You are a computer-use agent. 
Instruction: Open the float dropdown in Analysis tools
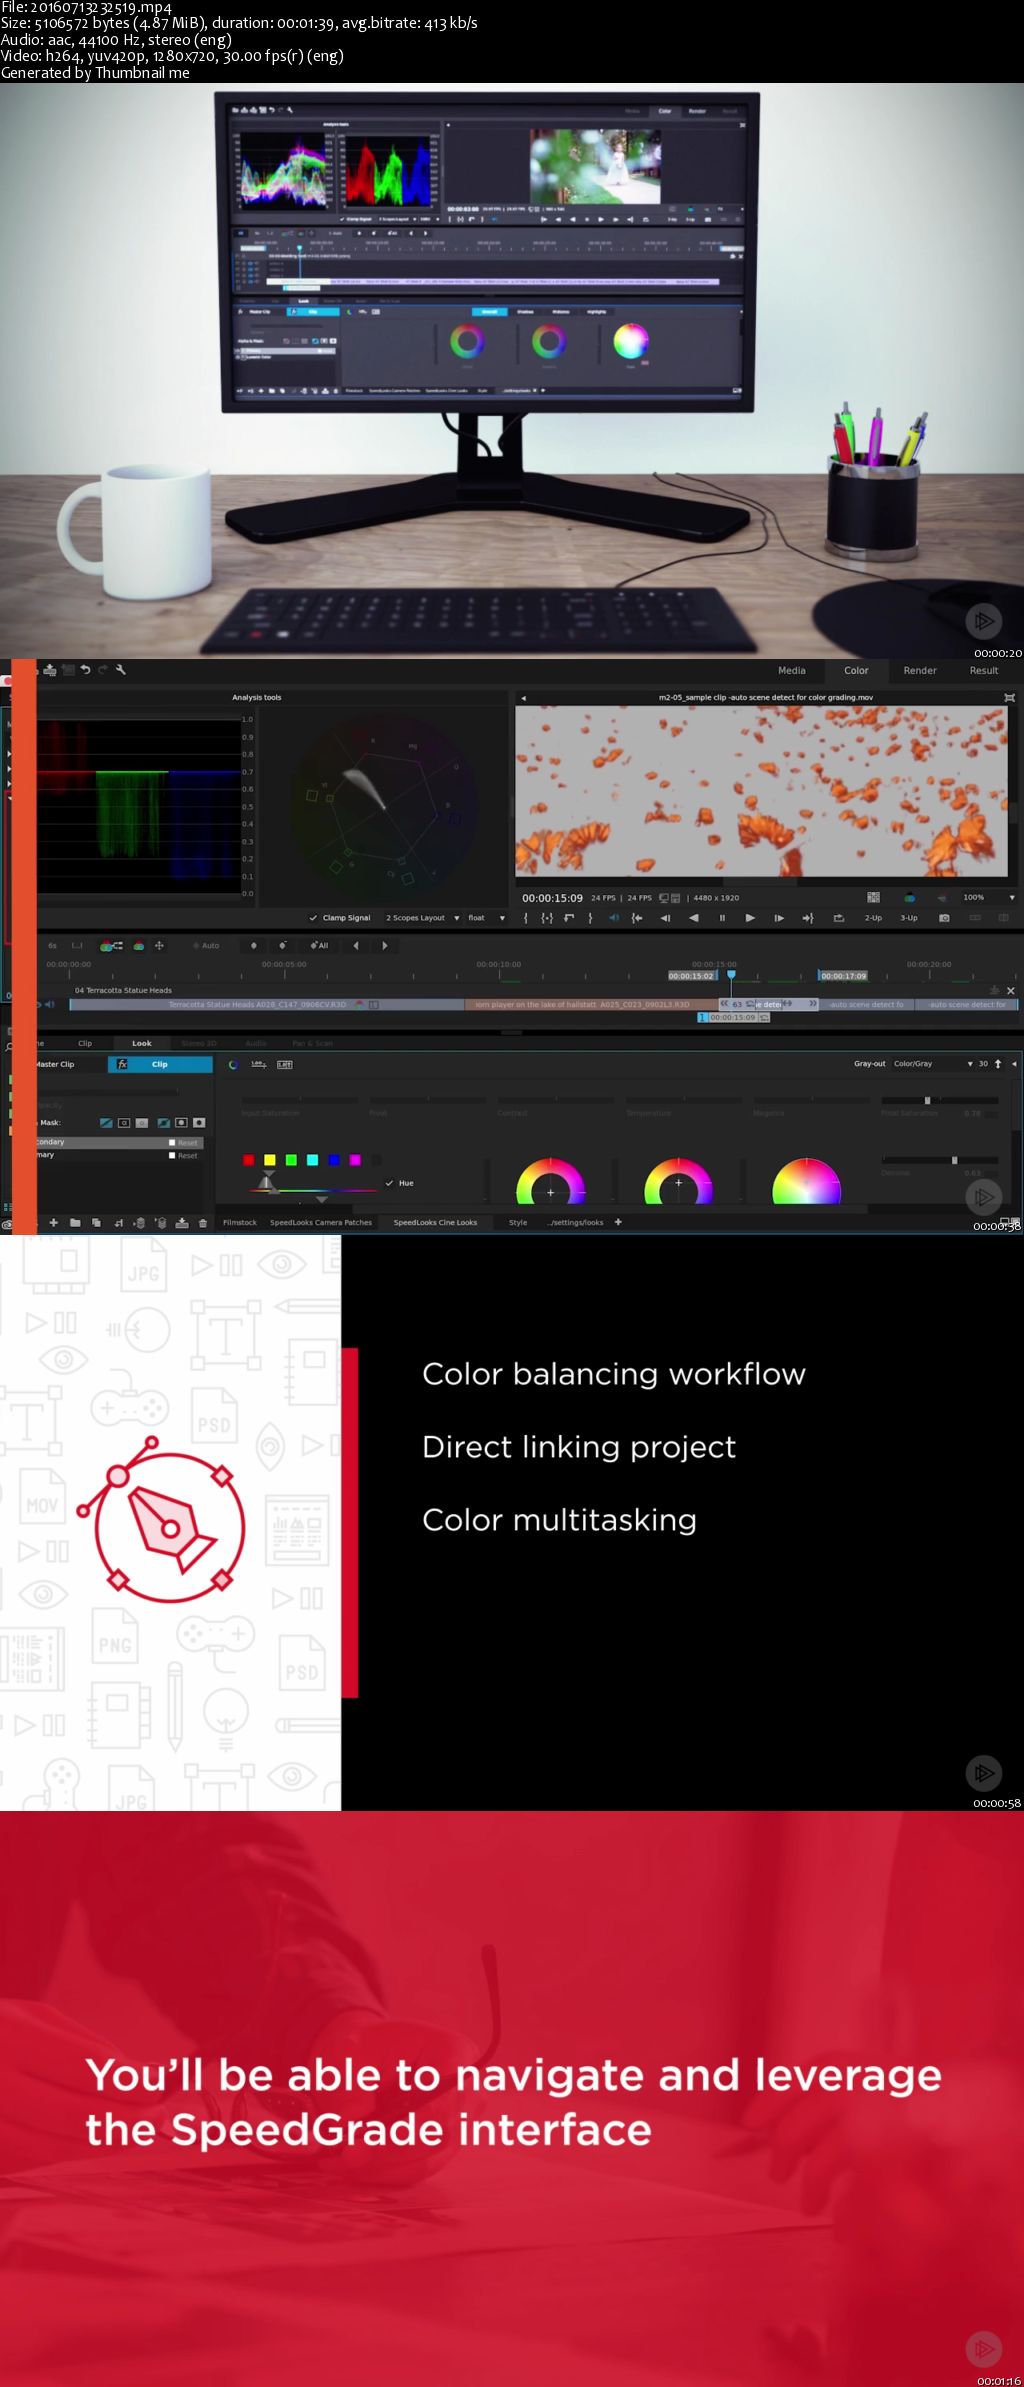486,918
